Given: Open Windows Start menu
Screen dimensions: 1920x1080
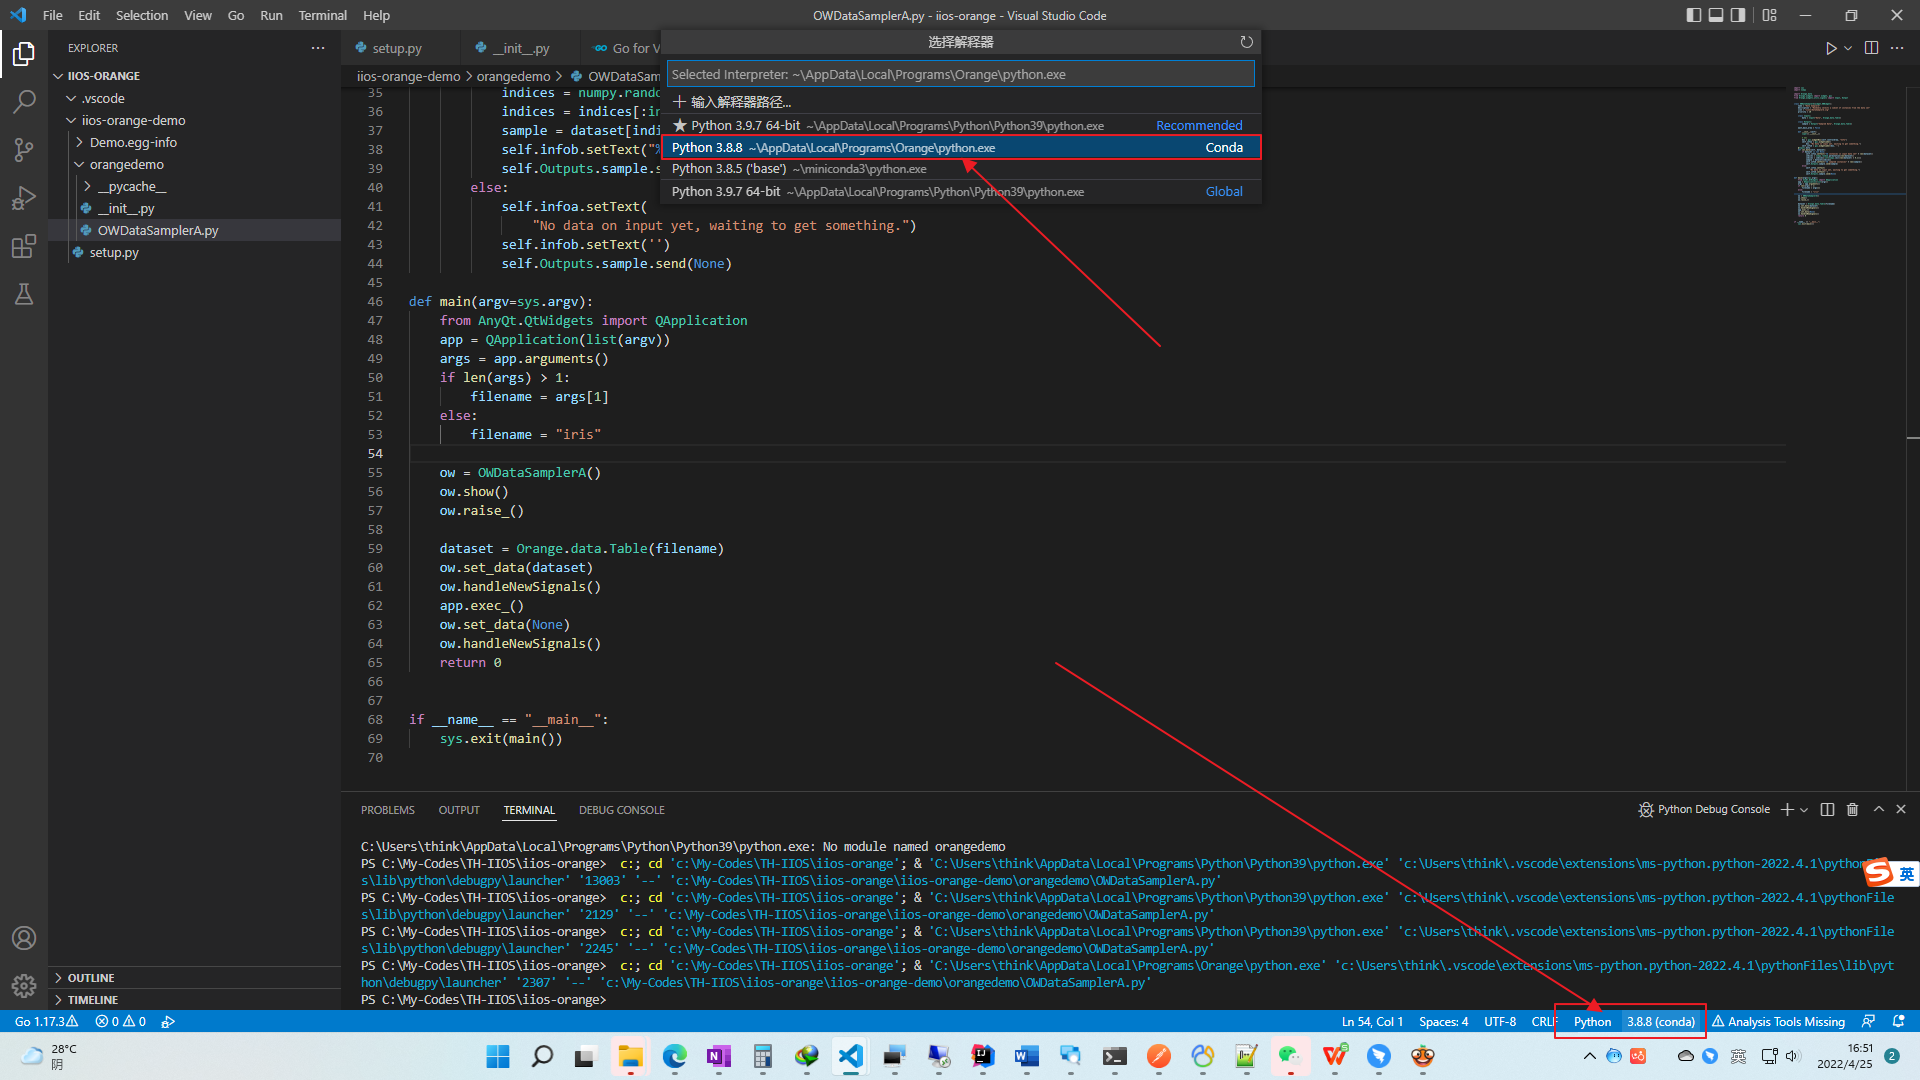Looking at the screenshot, I should click(x=498, y=1056).
